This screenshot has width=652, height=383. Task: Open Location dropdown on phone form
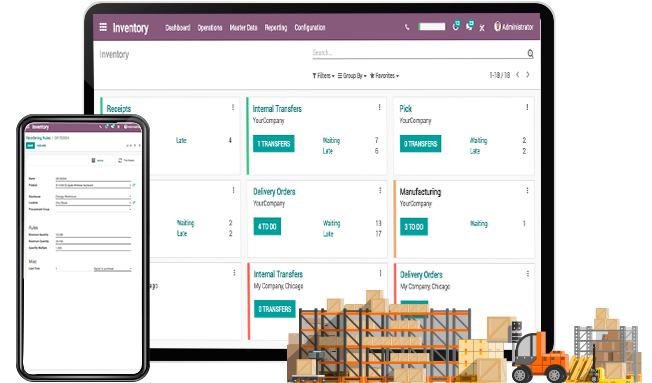coord(93,203)
